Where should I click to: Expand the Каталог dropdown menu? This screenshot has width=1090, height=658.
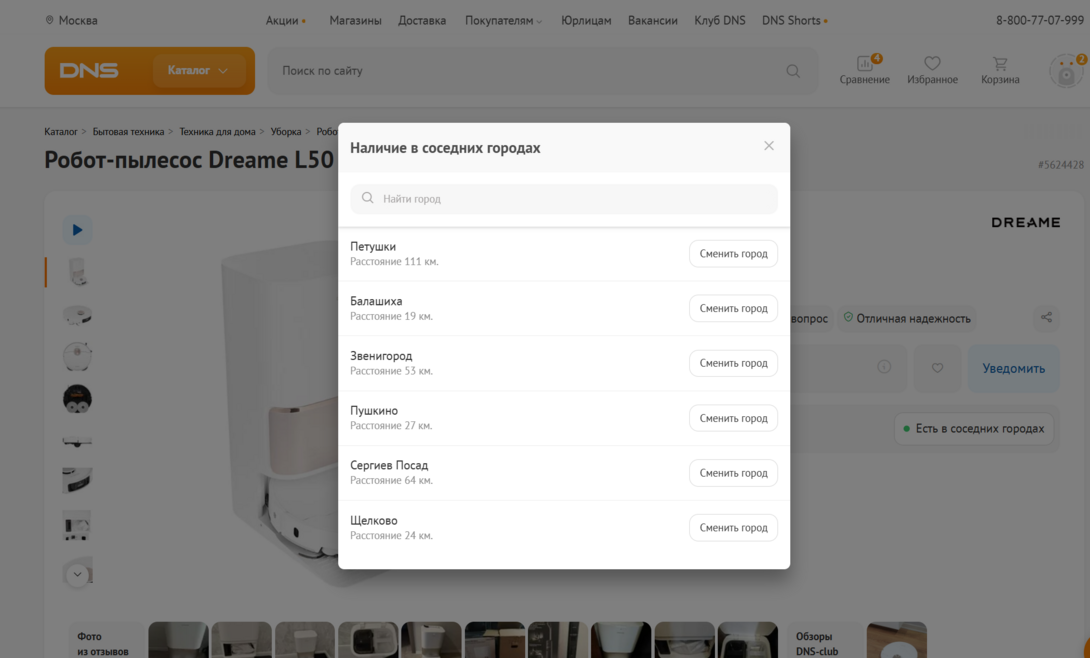pyautogui.click(x=198, y=71)
